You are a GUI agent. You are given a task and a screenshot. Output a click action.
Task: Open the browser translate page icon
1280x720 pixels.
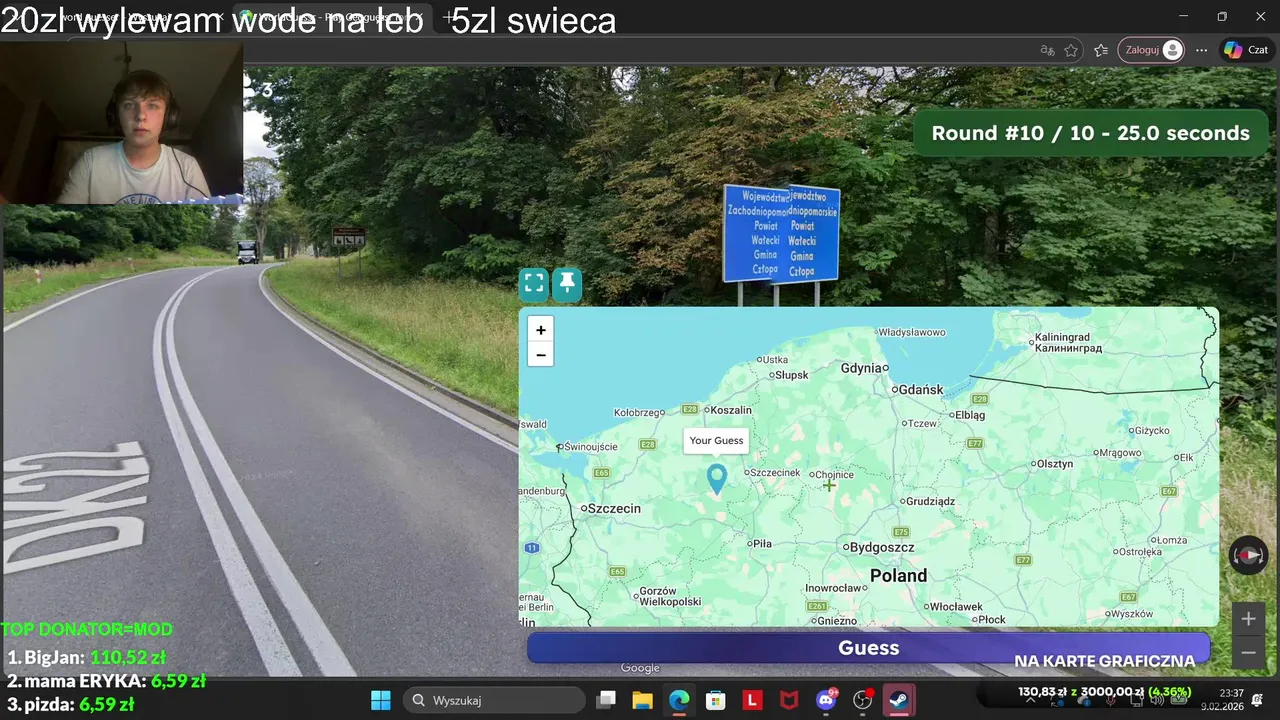tap(1047, 50)
